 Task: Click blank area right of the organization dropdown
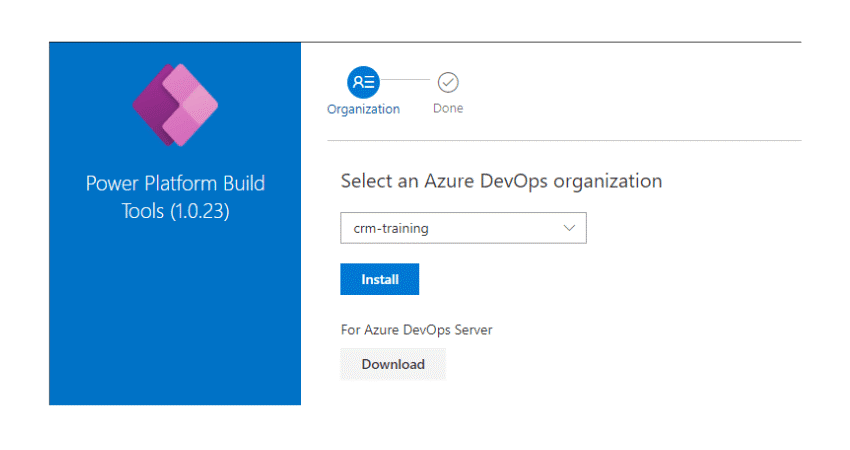pos(690,228)
